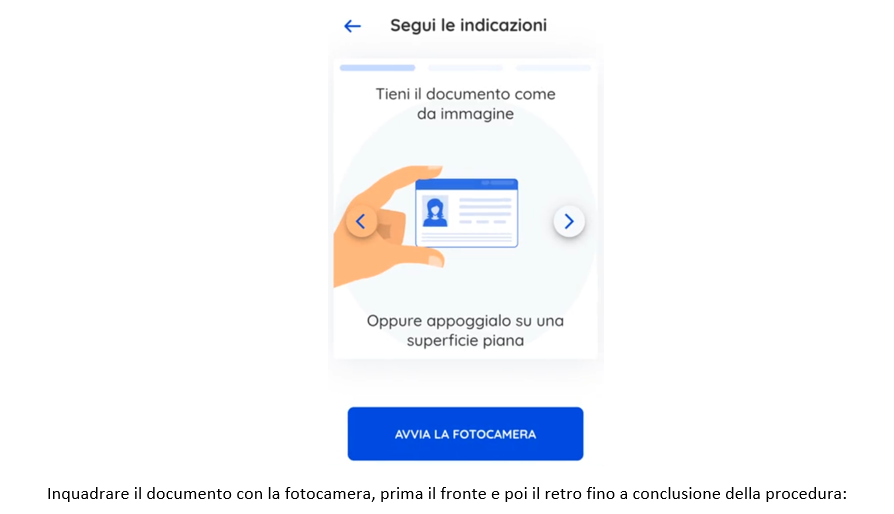Select 'Tieni il documento come da immagine' text

click(465, 104)
